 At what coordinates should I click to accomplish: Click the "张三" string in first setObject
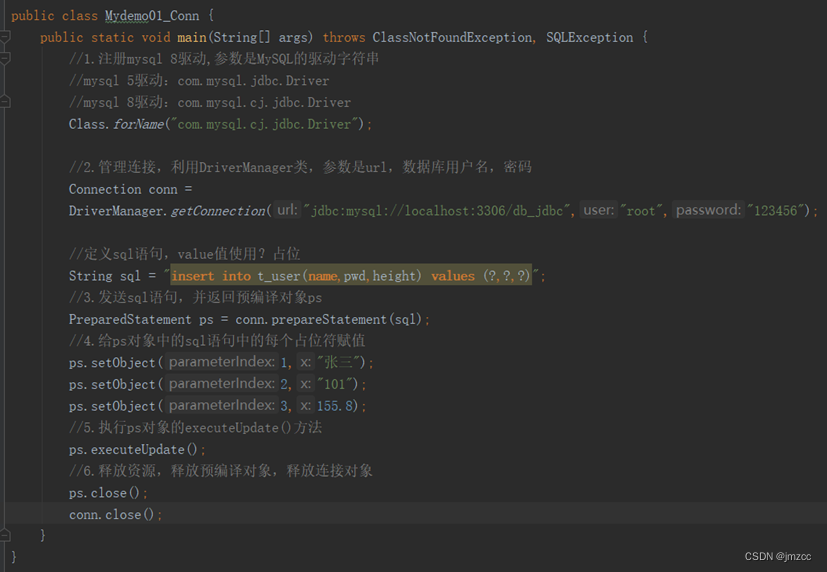338,362
